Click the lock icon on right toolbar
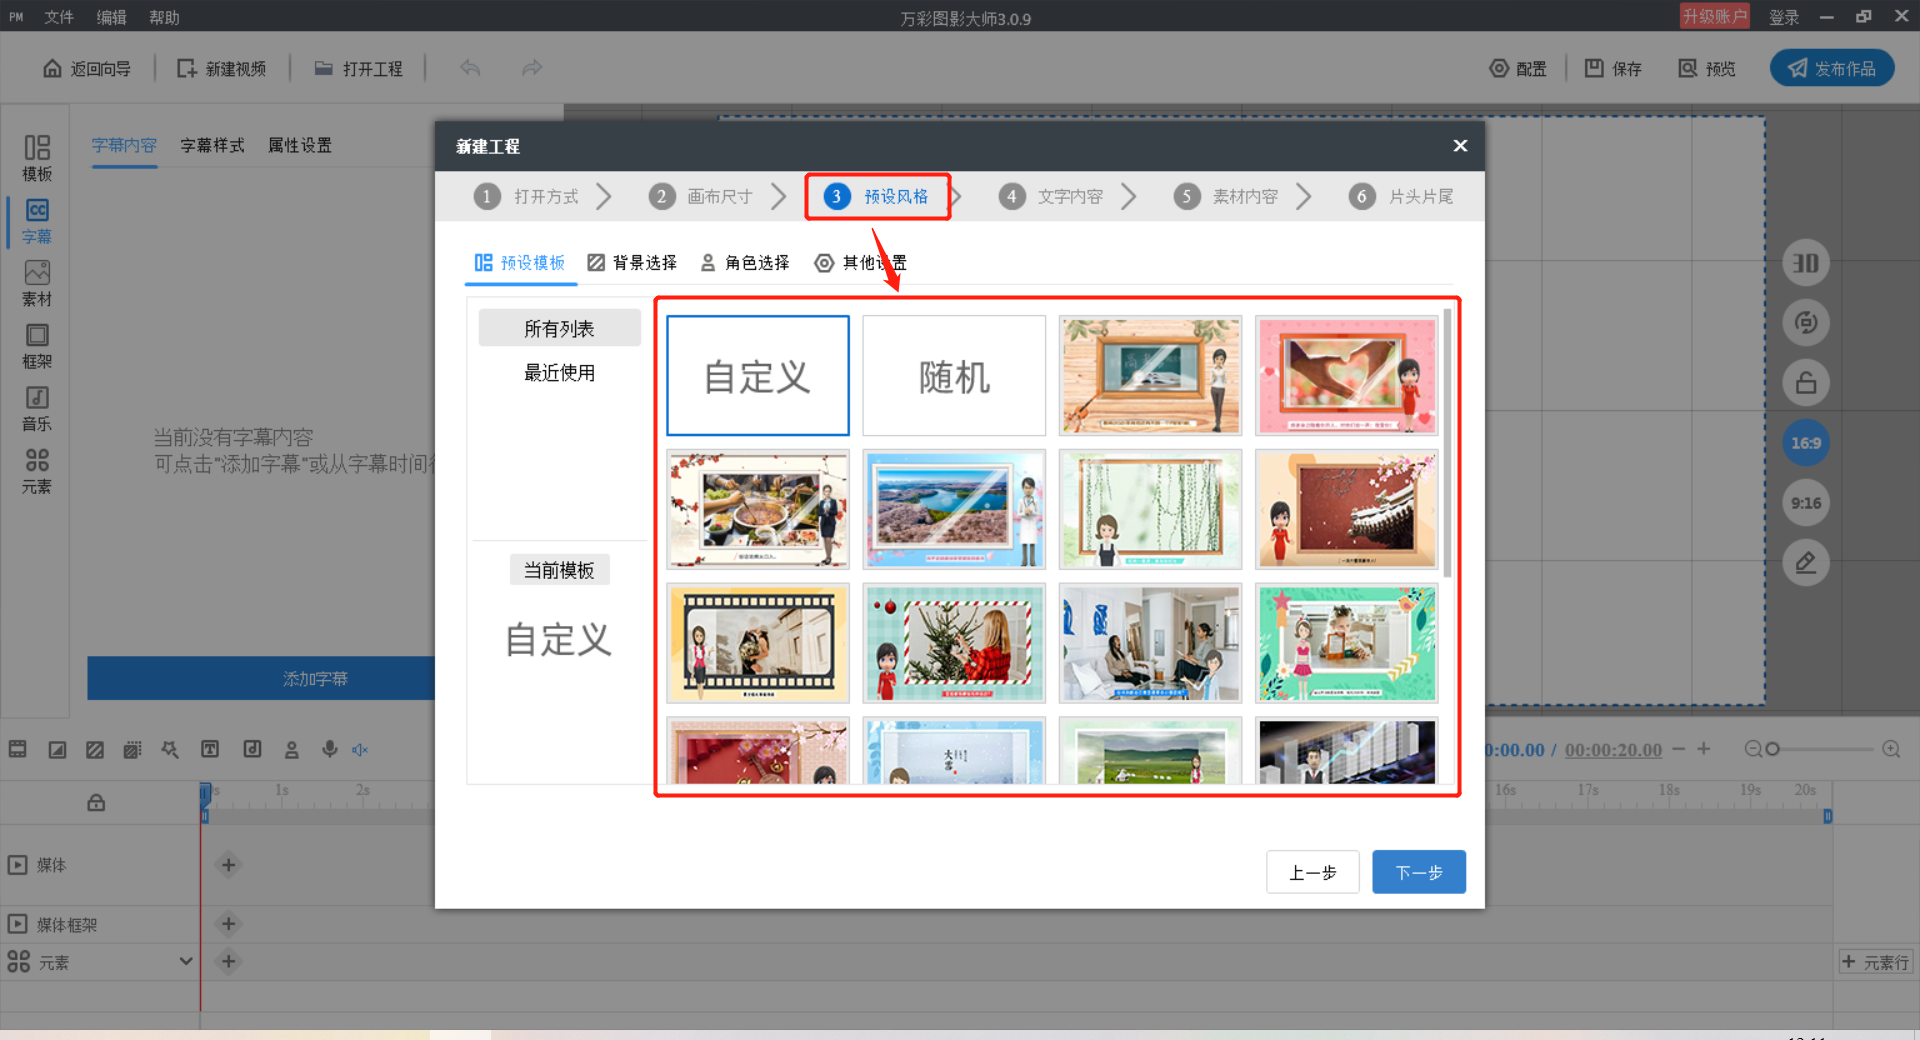 pyautogui.click(x=1806, y=383)
